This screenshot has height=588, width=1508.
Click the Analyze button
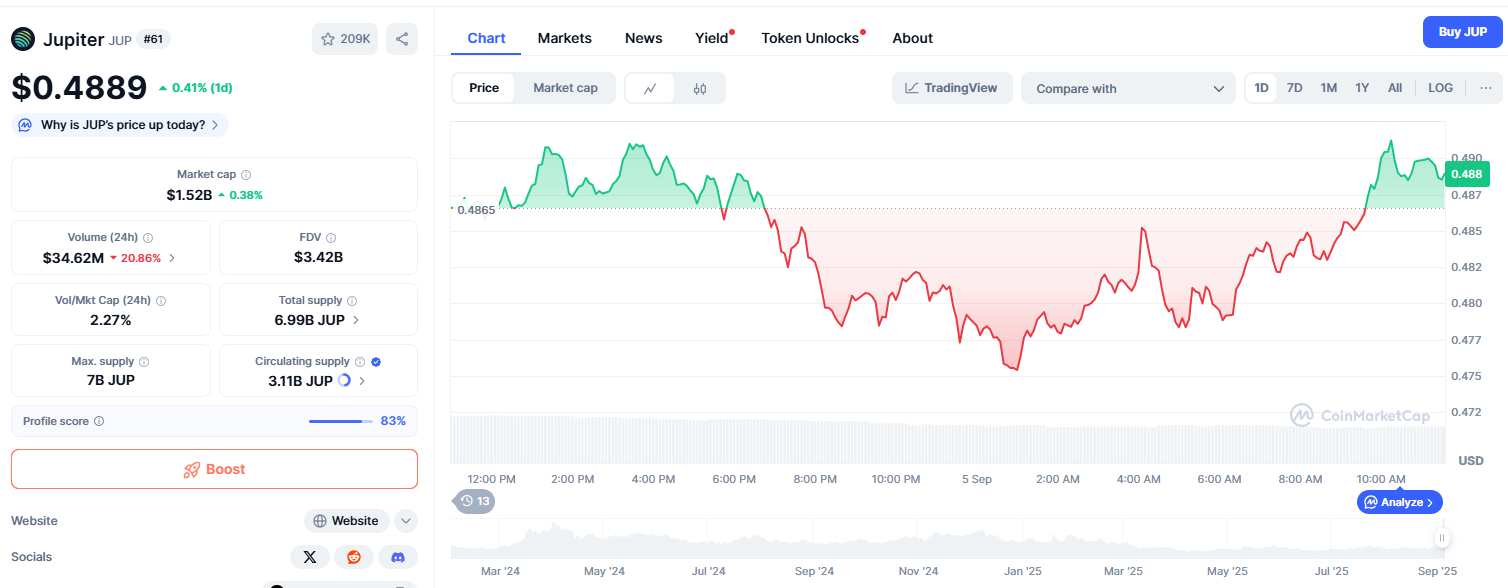[1400, 502]
